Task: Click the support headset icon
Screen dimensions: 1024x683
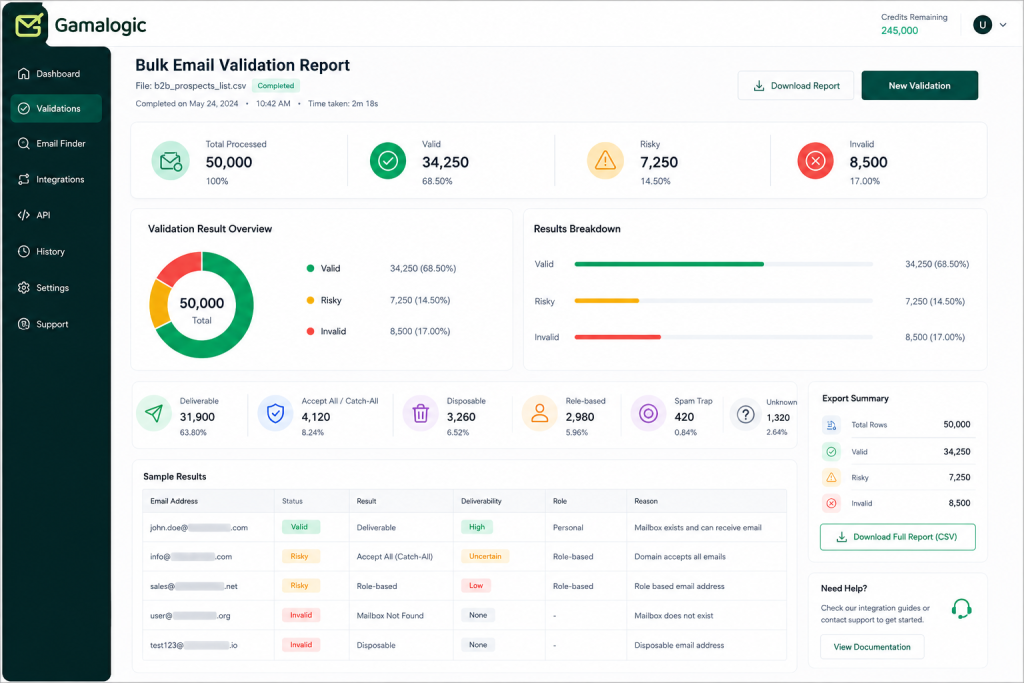Action: (961, 609)
